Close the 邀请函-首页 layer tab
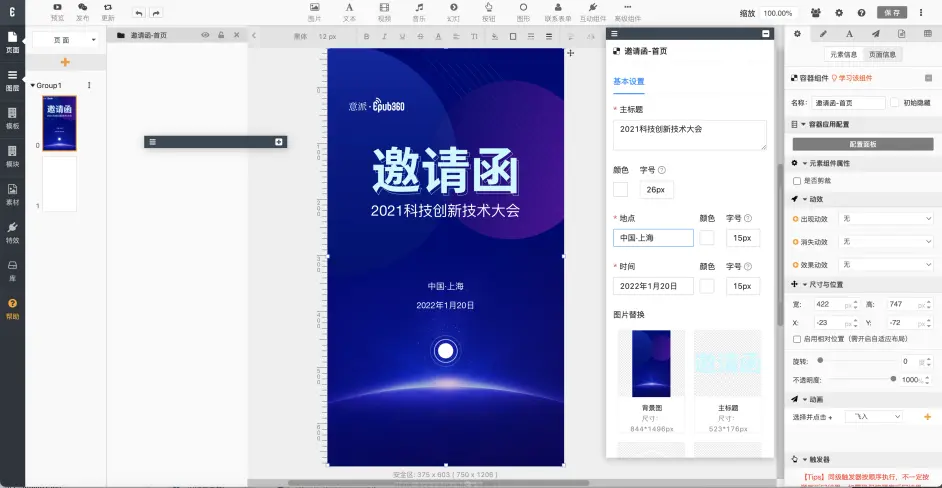Viewport: 942px width, 488px height. click(236, 35)
